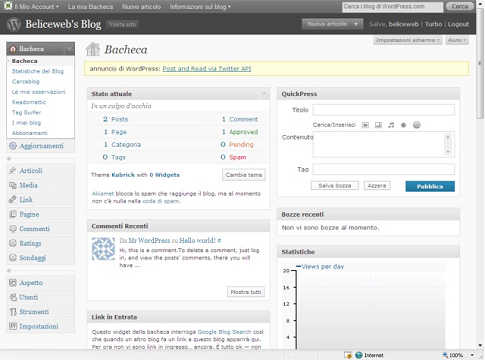Screen dimensions: 485x360
Task: Click the Pending comments link
Action: [x=241, y=144]
